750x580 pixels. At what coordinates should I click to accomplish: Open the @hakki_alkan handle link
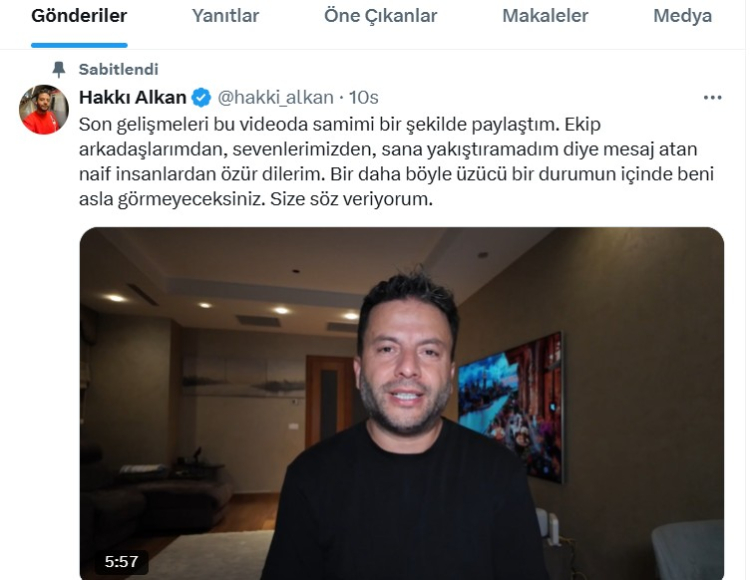point(276,98)
